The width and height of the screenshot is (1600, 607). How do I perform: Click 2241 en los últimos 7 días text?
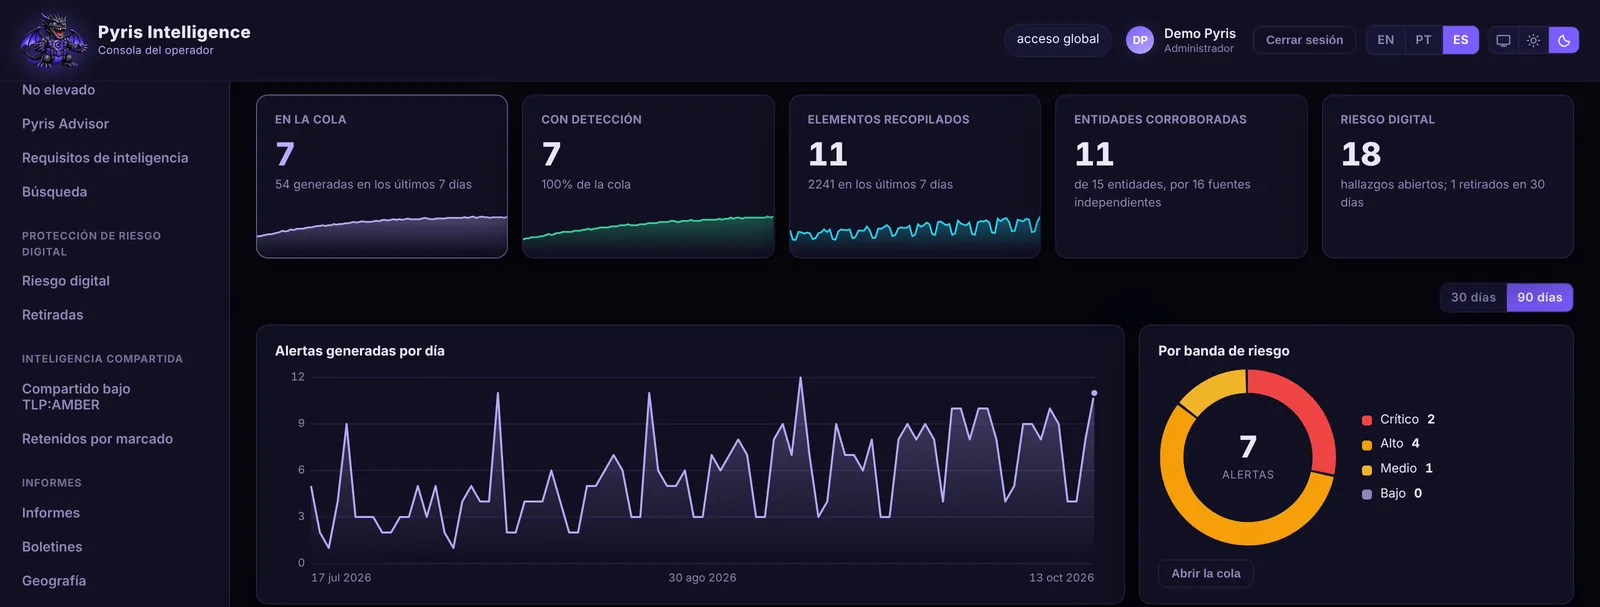(x=880, y=185)
